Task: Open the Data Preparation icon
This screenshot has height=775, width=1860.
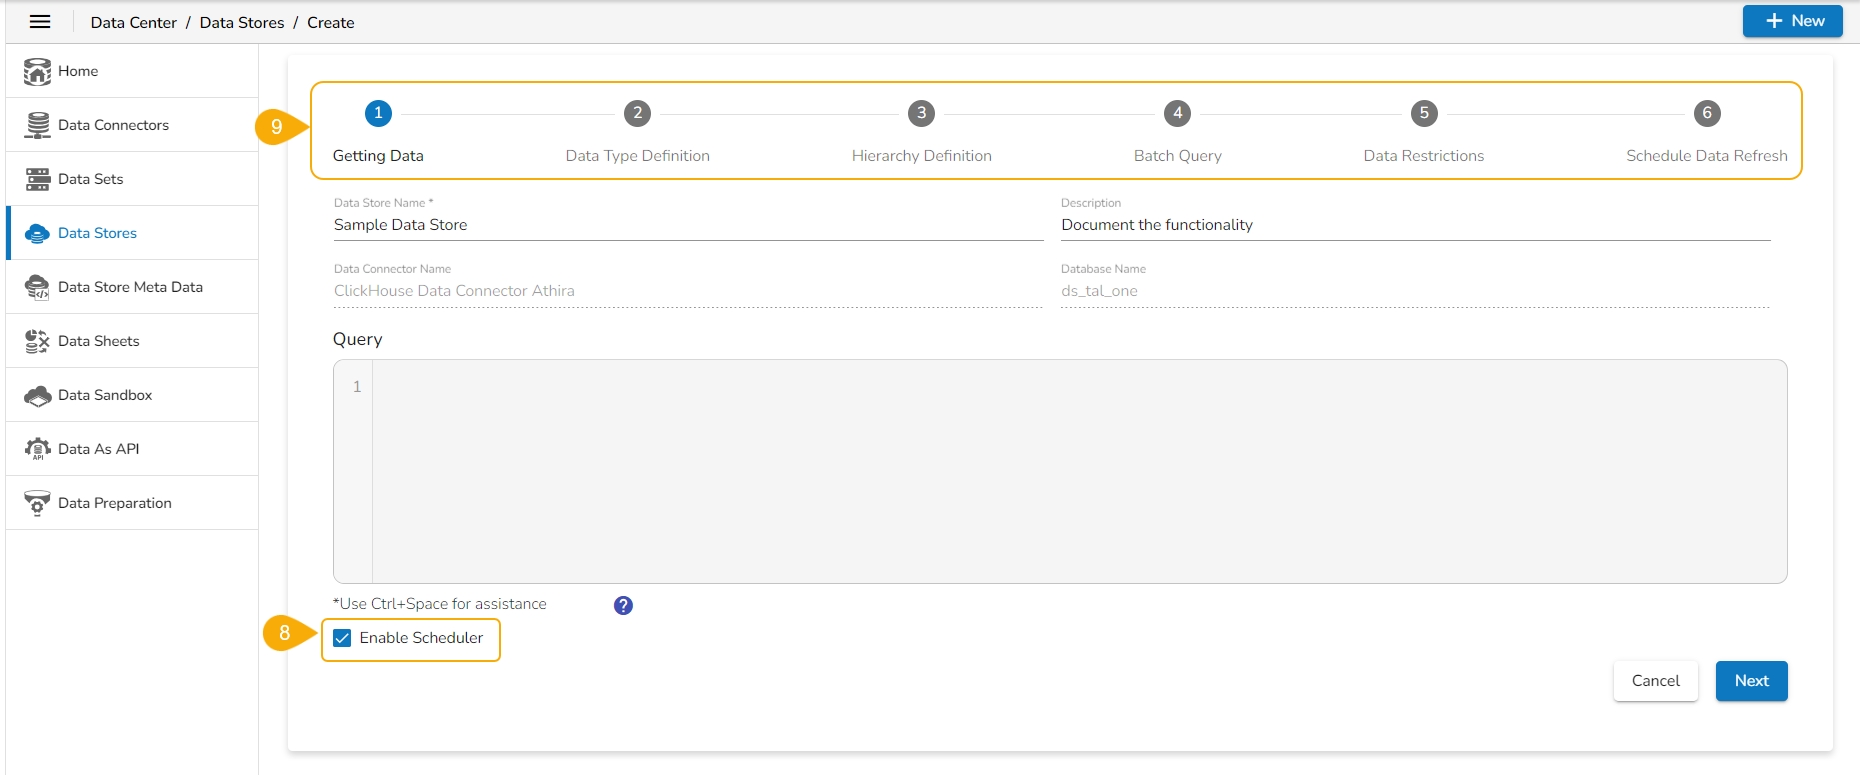Action: pos(37,503)
